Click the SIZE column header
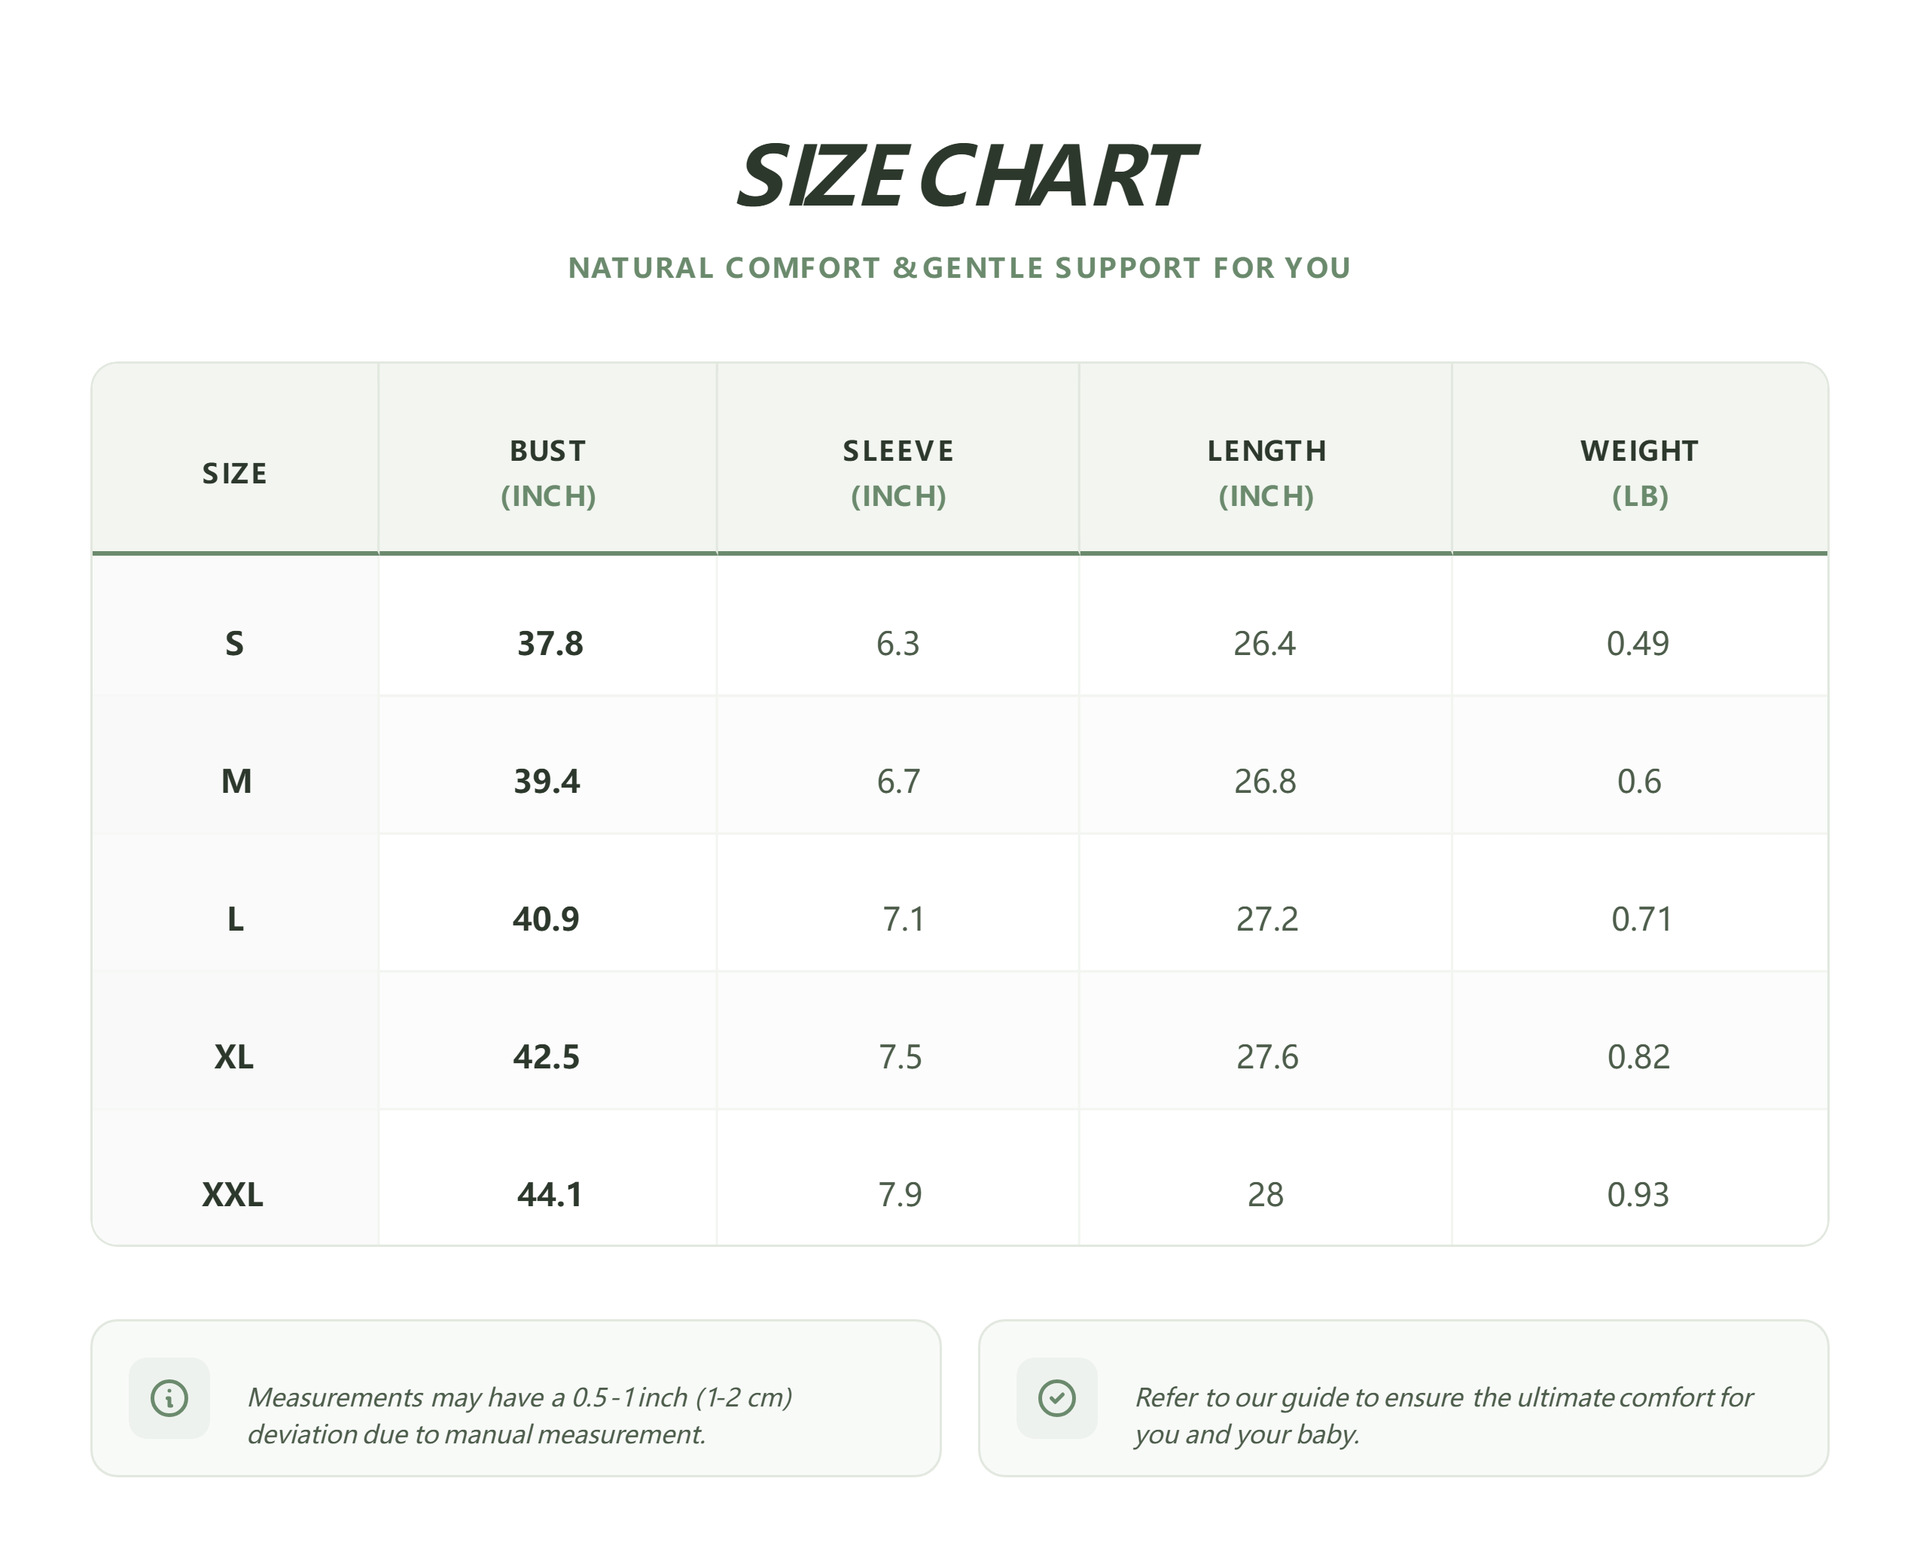The height and width of the screenshot is (1567, 1920). click(235, 473)
